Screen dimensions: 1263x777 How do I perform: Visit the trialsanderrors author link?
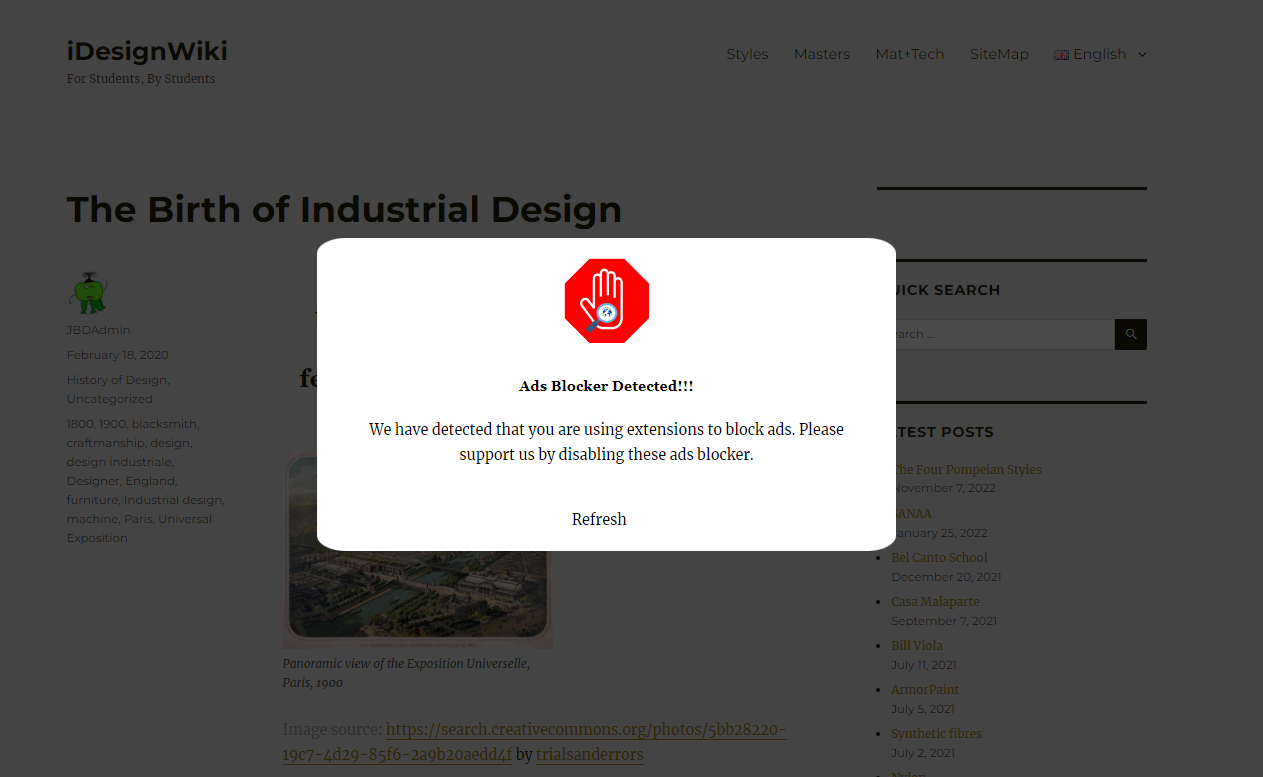pyautogui.click(x=589, y=755)
